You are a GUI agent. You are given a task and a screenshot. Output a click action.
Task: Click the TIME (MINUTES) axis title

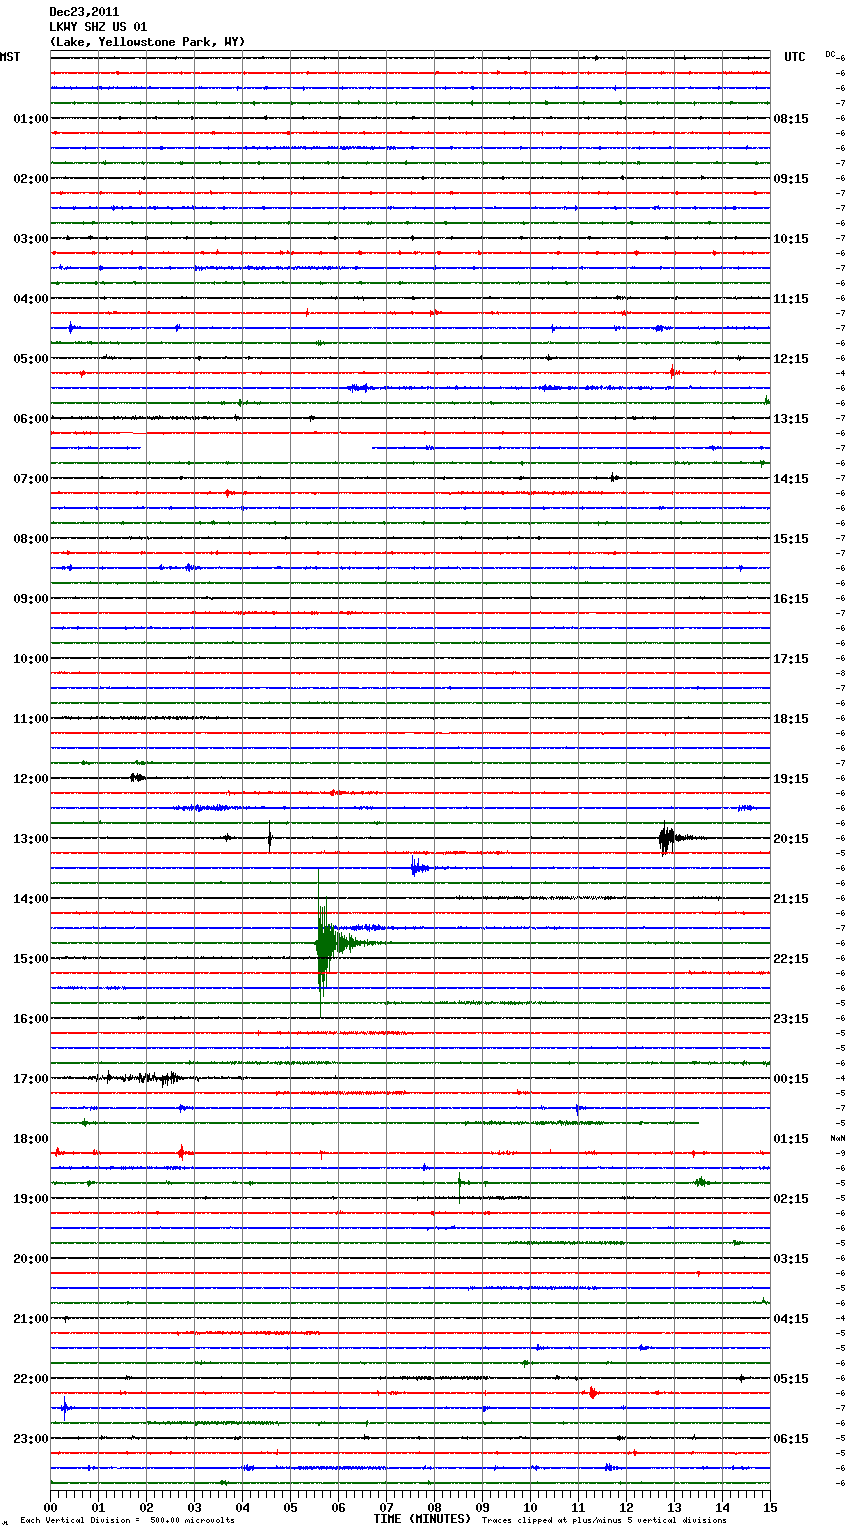tap(422, 1518)
